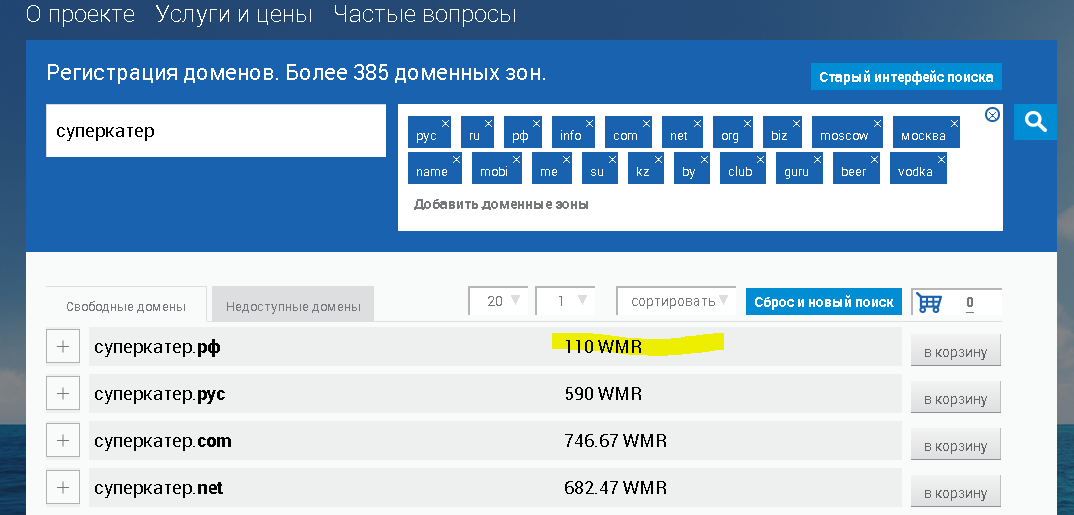Remove the "com" zone tag
Screen dimensions: 1074x515
point(646,123)
